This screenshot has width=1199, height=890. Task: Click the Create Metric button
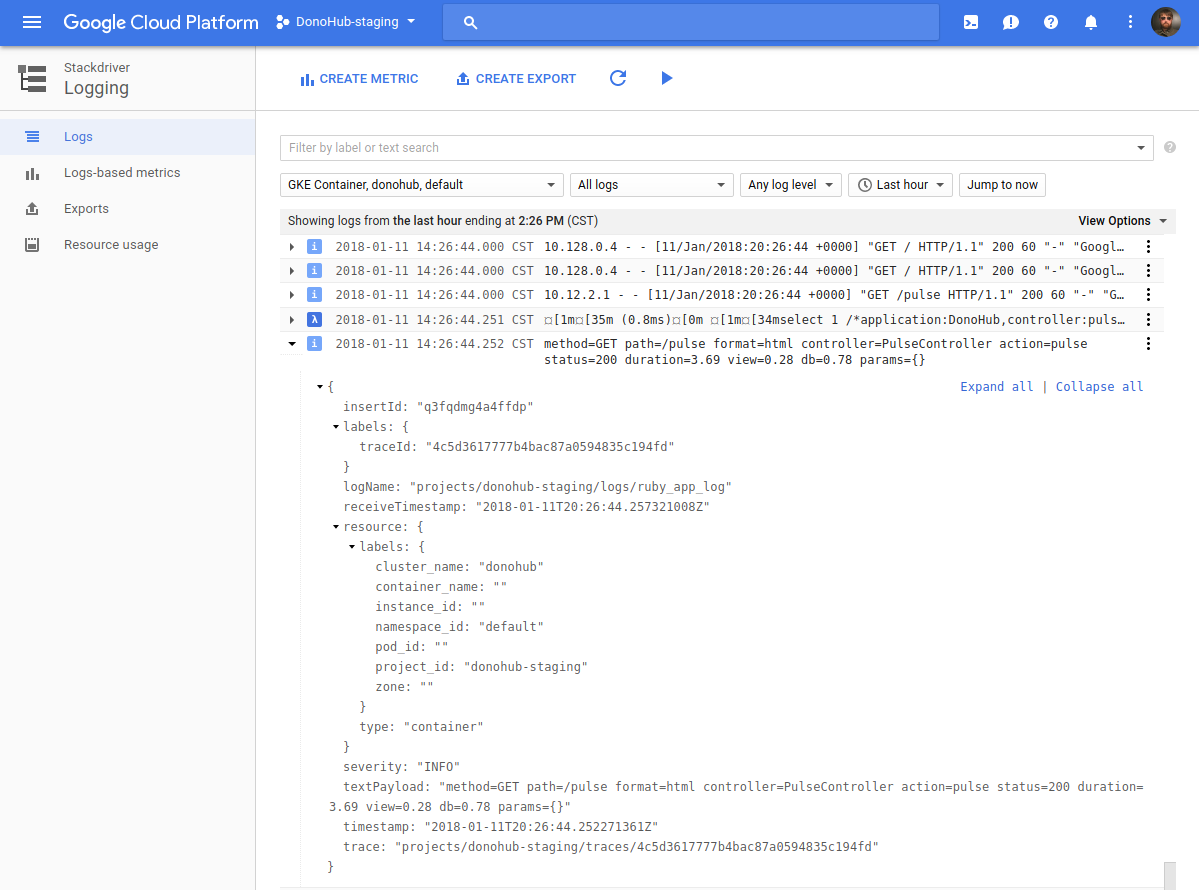click(x=359, y=79)
